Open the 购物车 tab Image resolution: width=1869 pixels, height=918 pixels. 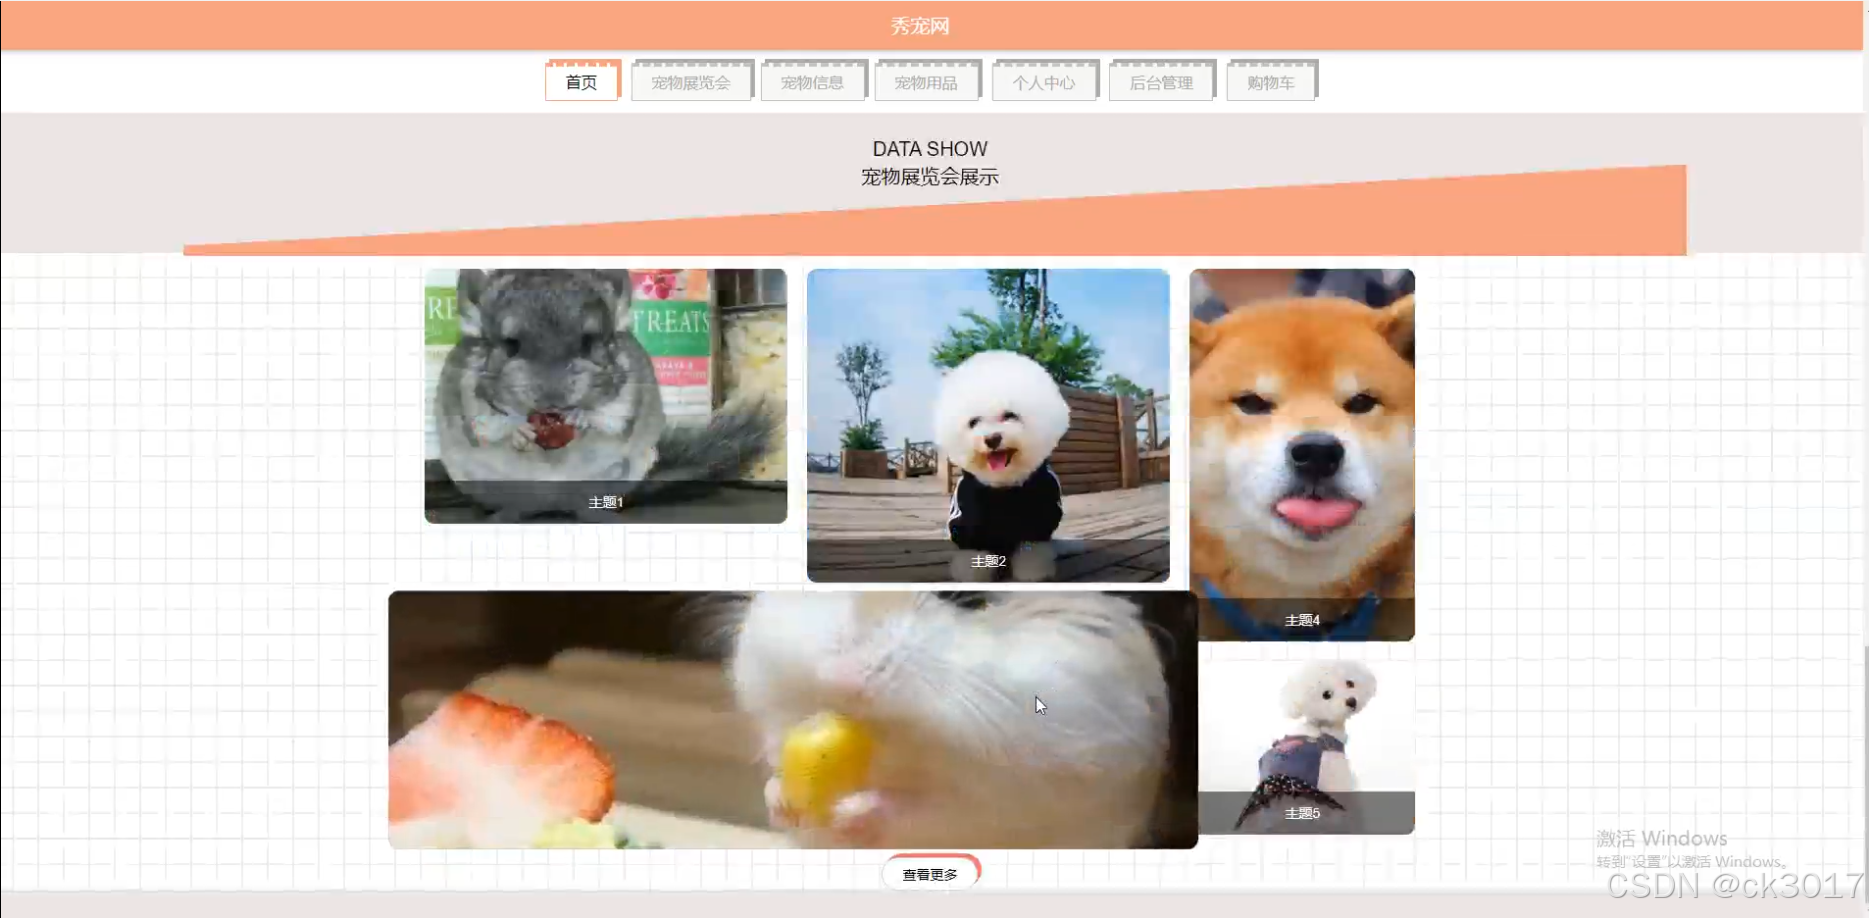point(1272,82)
